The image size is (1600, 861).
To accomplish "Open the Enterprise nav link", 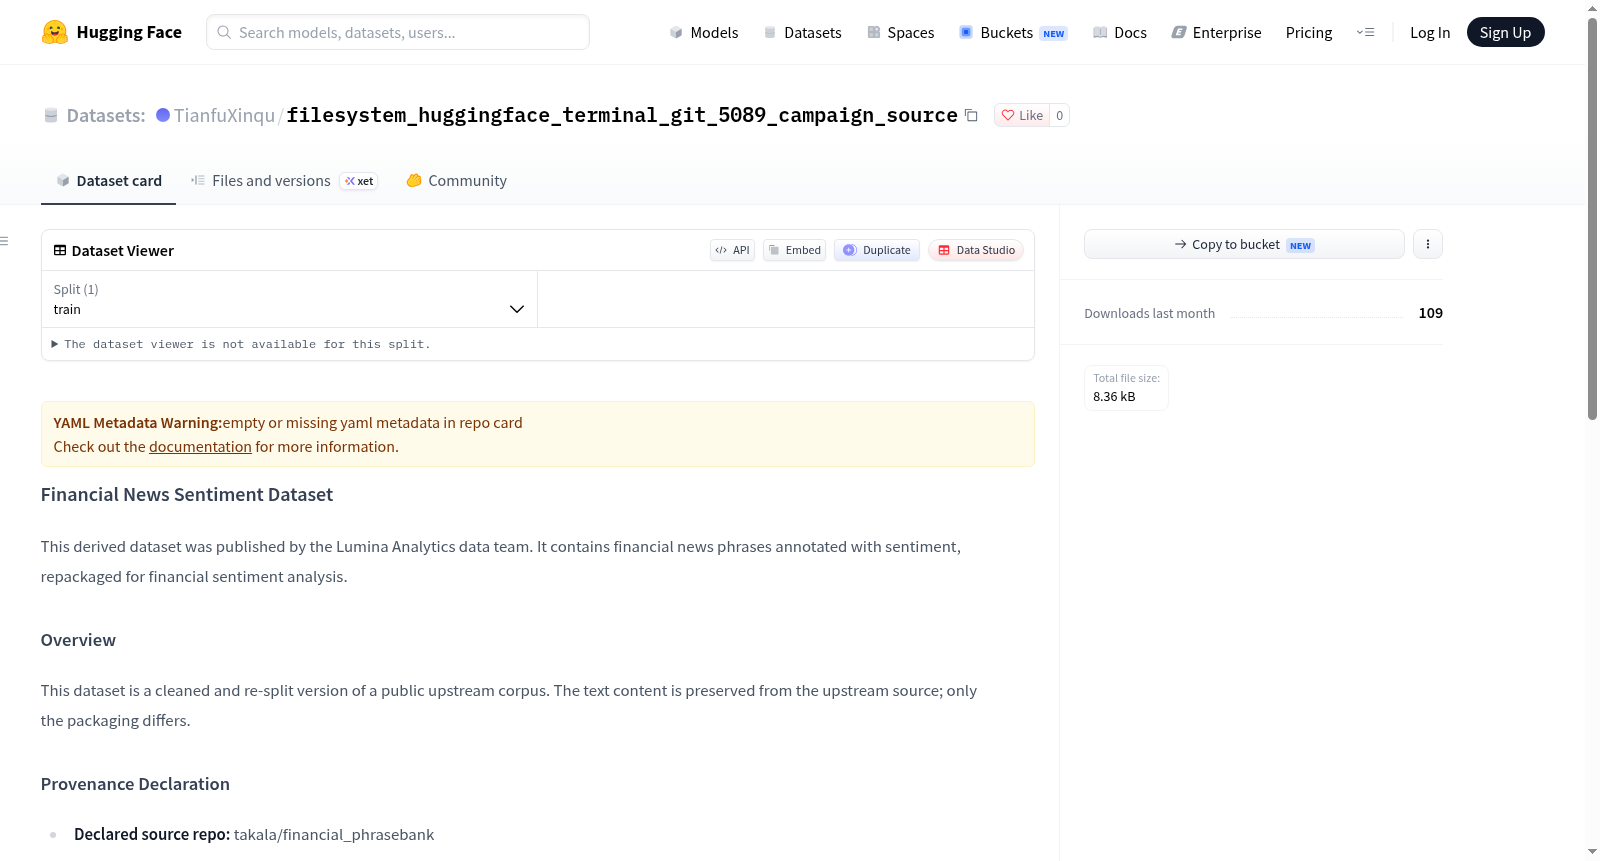I will pyautogui.click(x=1216, y=32).
